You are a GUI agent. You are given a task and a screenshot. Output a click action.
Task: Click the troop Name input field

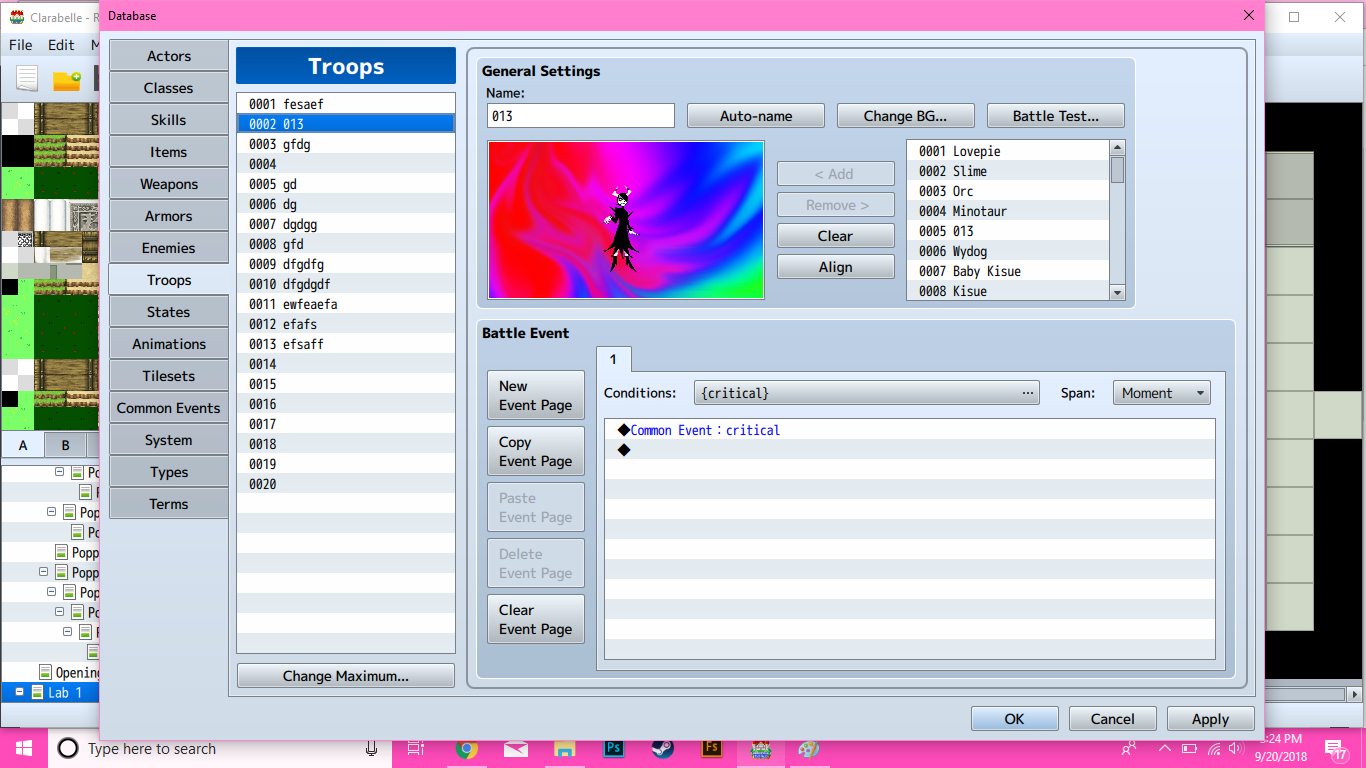pos(581,116)
